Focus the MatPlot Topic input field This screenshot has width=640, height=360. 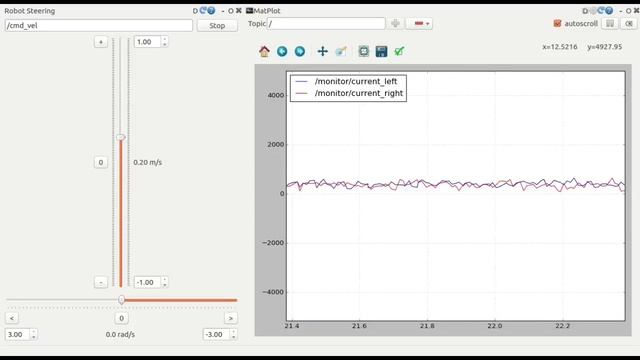326,24
